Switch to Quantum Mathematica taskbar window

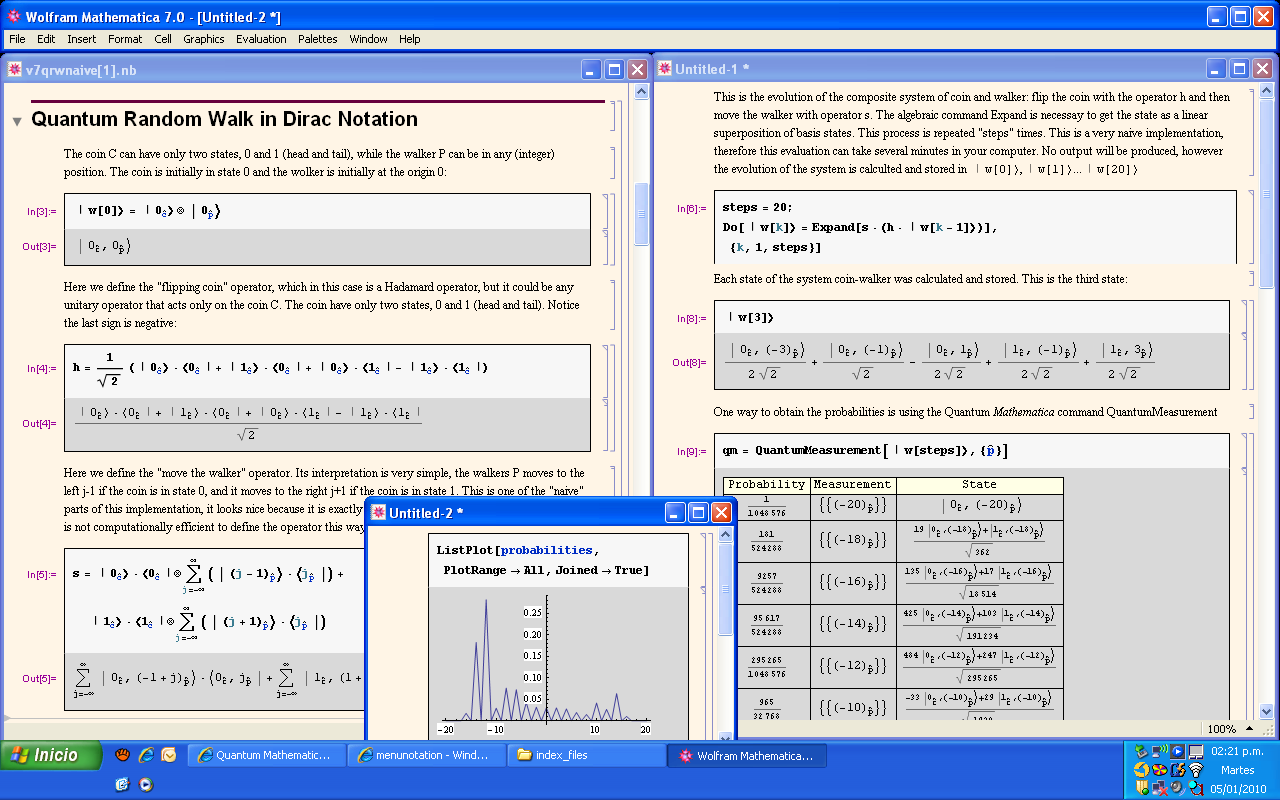[x=266, y=756]
